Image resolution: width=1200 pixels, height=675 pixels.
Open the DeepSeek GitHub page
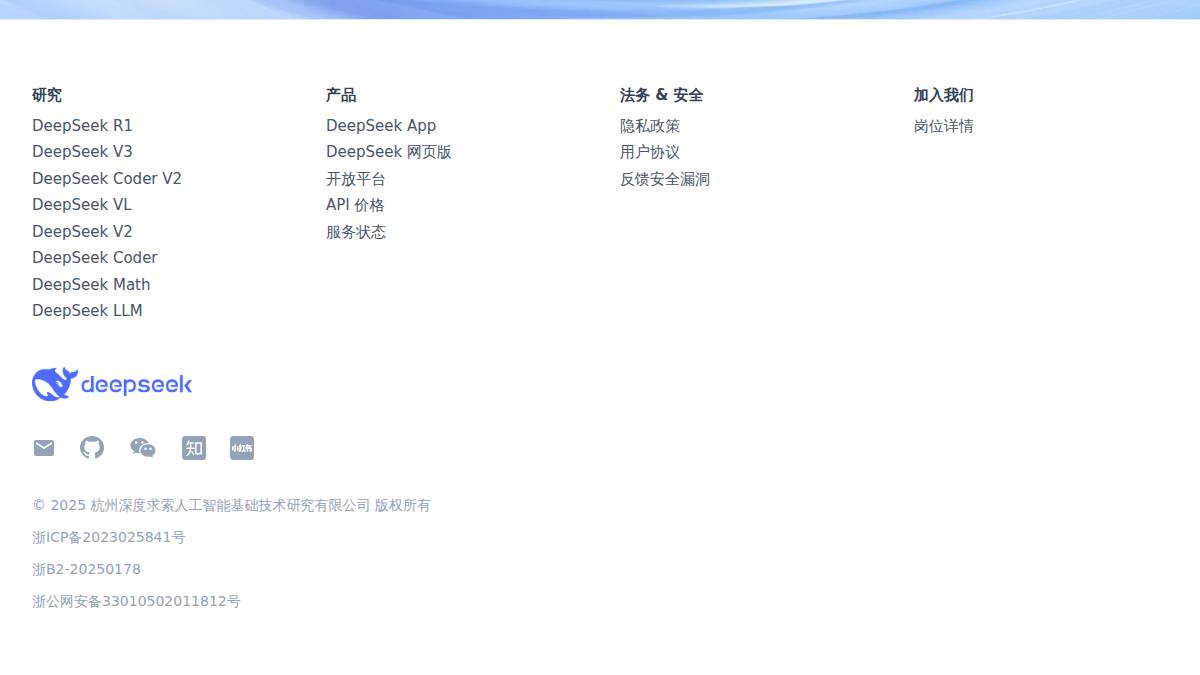click(x=92, y=448)
